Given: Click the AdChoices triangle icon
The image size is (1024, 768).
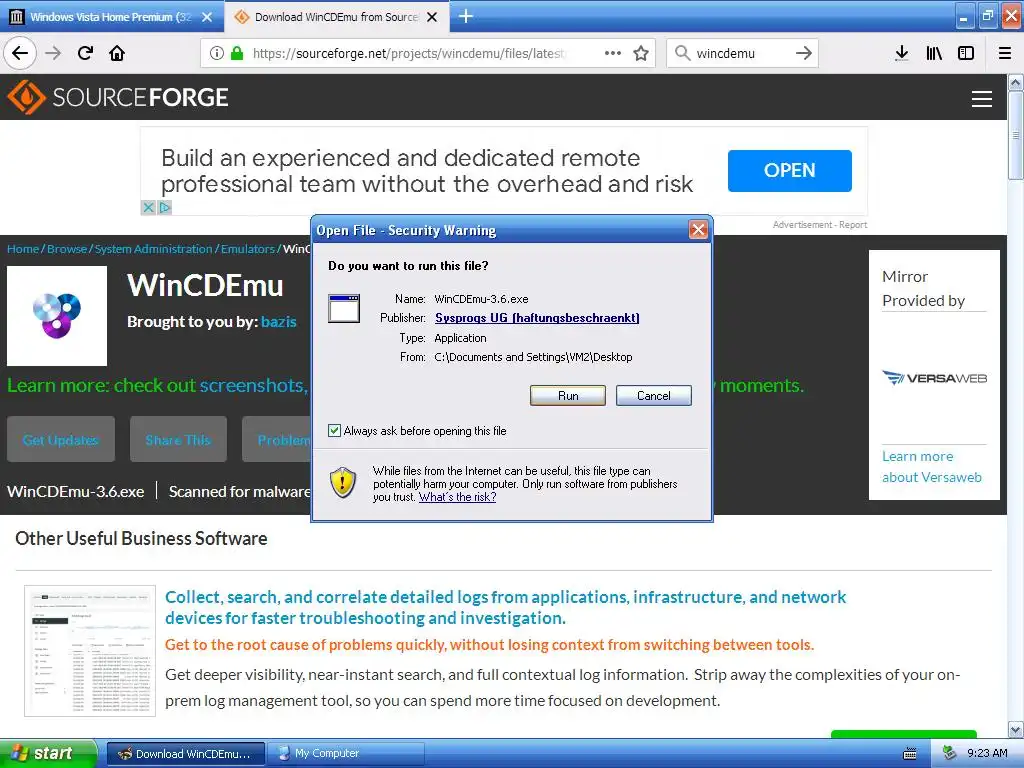Looking at the screenshot, I should [x=165, y=208].
